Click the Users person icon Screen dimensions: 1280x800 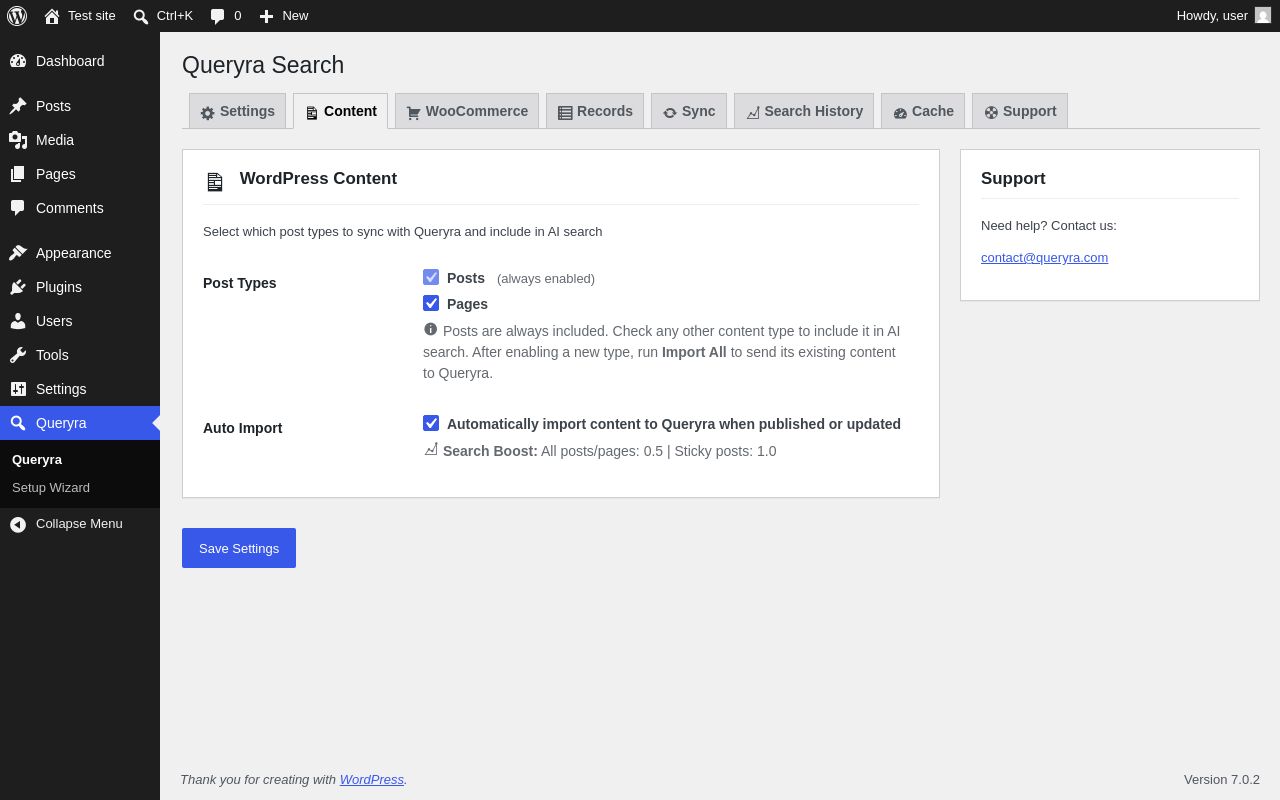(18, 321)
